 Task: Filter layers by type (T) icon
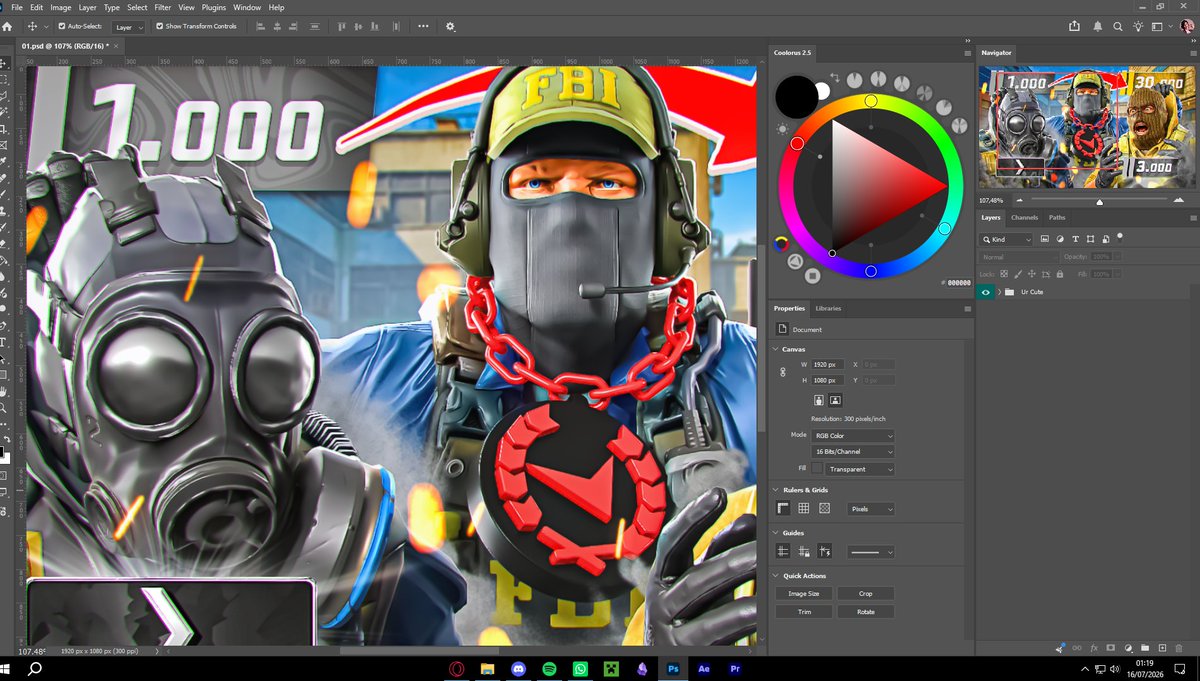click(1075, 239)
